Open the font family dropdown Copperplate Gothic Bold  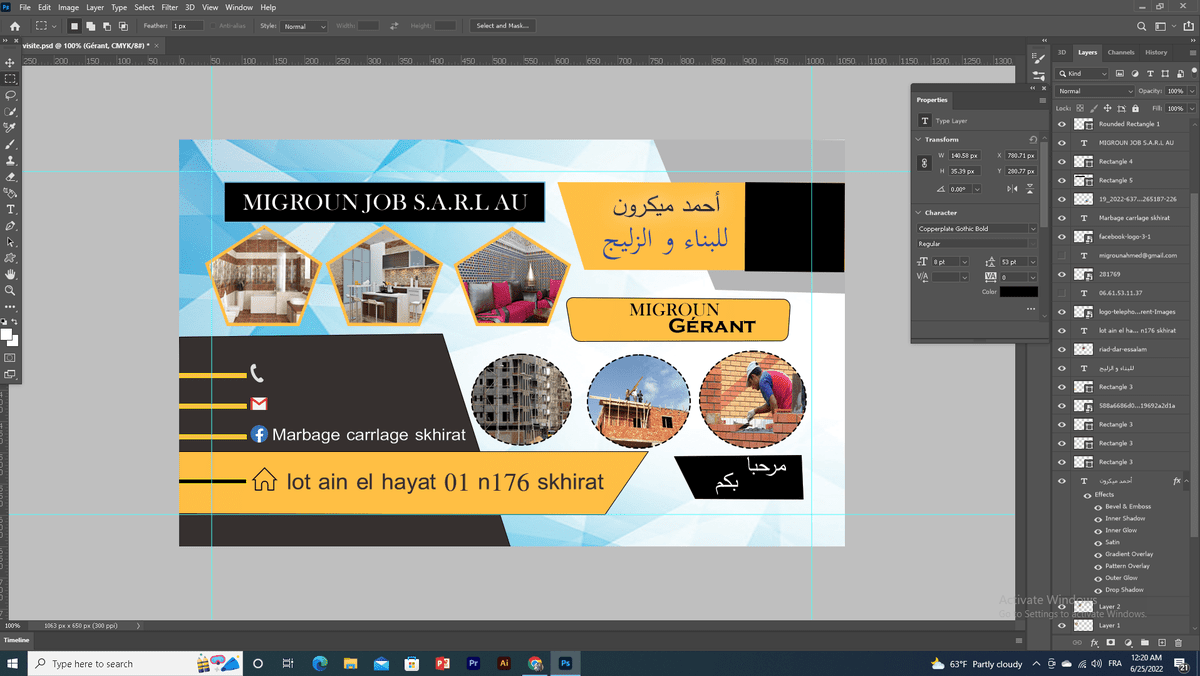[977, 229]
